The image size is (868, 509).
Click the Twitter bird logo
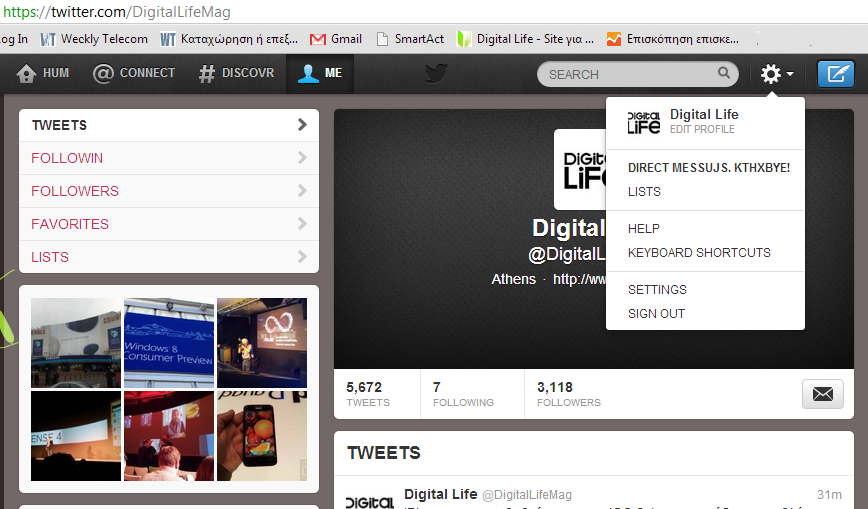coord(436,73)
